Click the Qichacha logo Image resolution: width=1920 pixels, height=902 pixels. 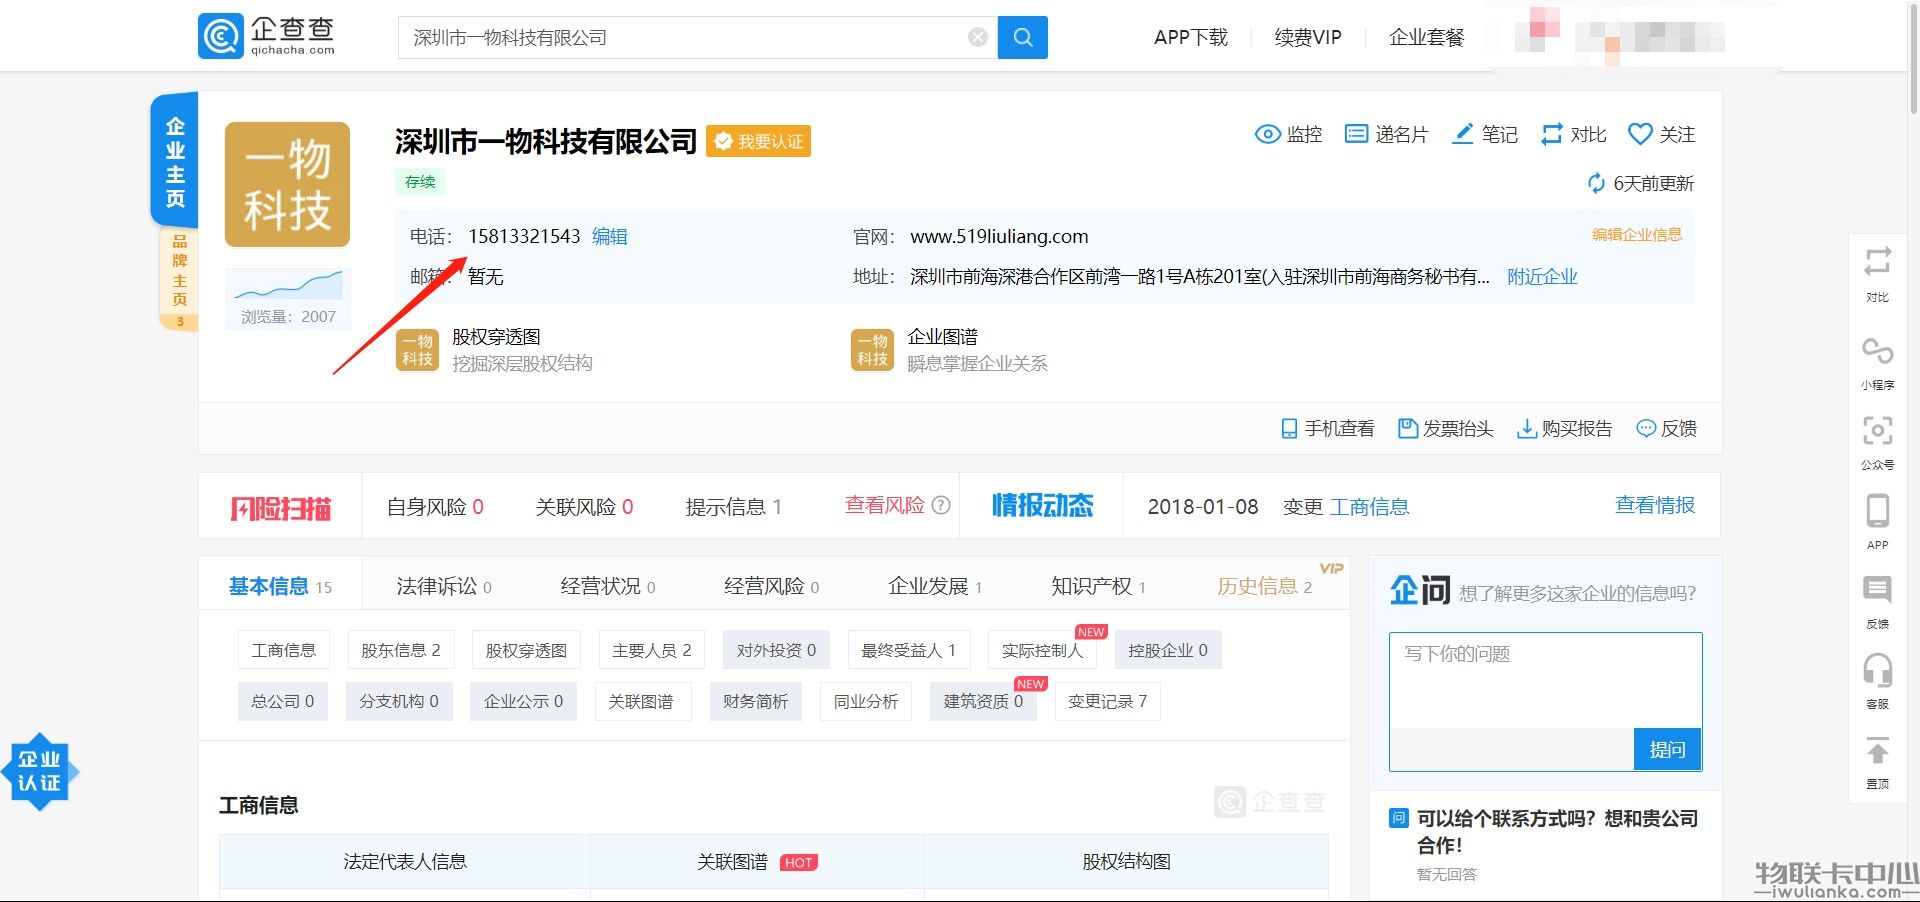click(x=267, y=36)
